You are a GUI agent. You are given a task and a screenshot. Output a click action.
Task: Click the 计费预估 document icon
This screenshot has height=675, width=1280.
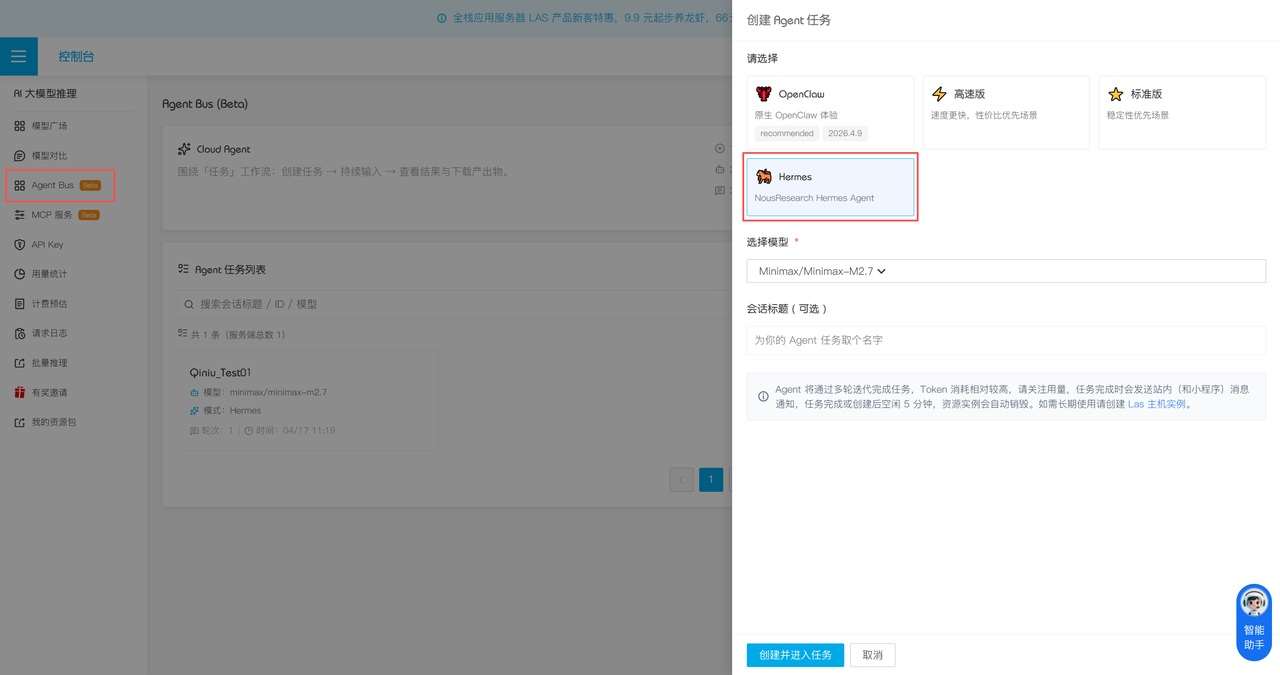[20, 304]
